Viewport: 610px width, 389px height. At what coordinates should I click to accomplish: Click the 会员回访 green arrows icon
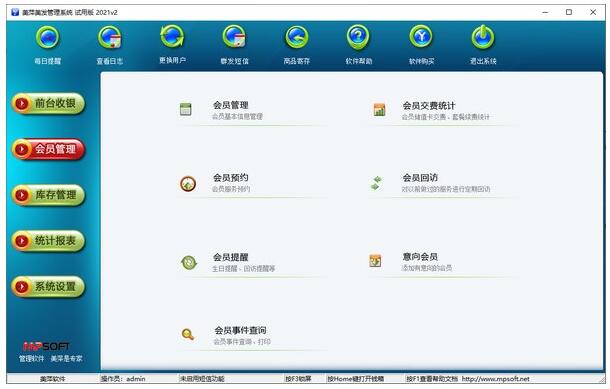coord(376,183)
